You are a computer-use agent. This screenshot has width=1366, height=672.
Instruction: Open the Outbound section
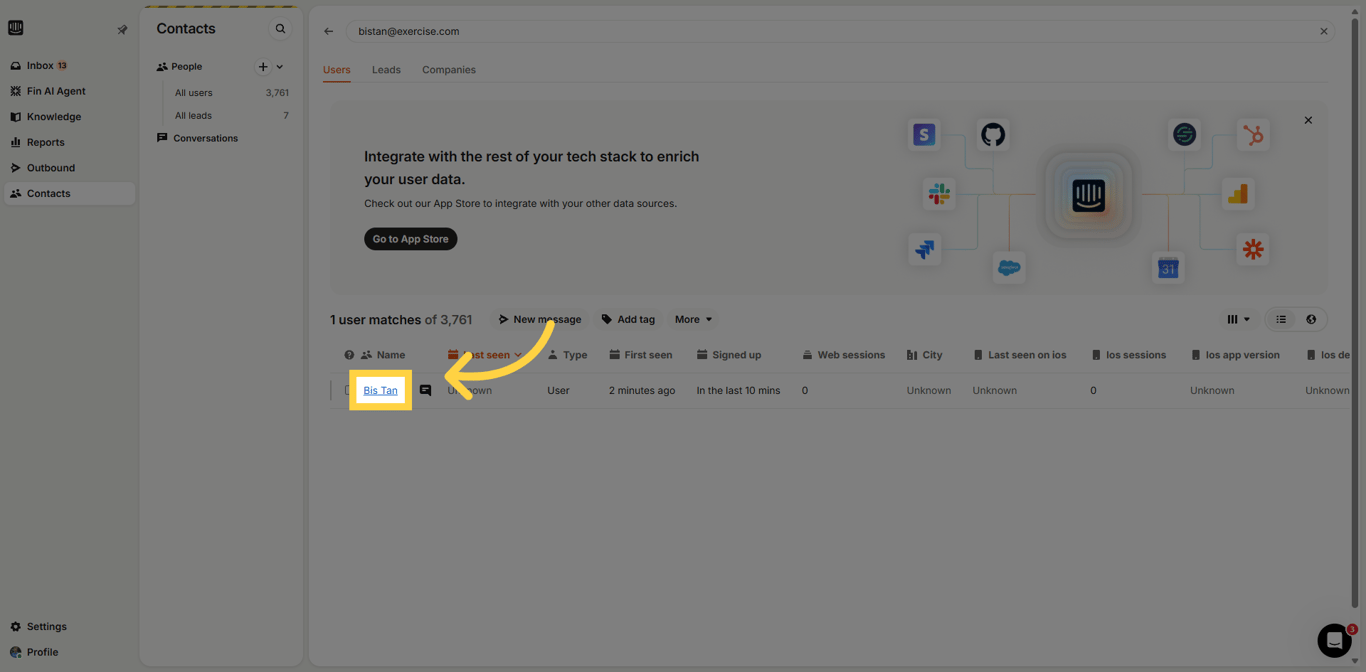pyautogui.click(x=53, y=167)
